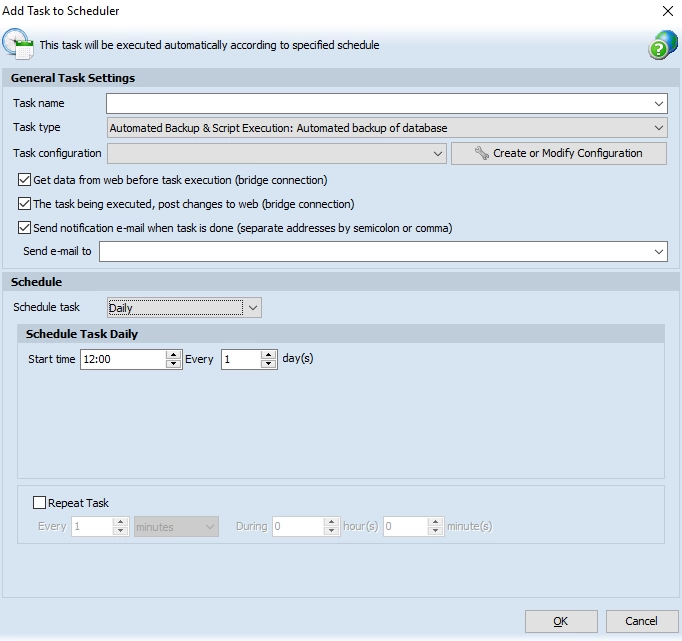Decrease the Every day(s) value
Viewport: 682px width, 641px height.
(269, 364)
